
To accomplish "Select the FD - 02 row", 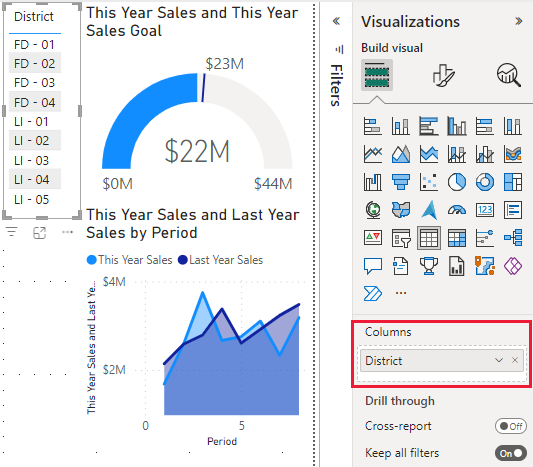I will [35, 63].
